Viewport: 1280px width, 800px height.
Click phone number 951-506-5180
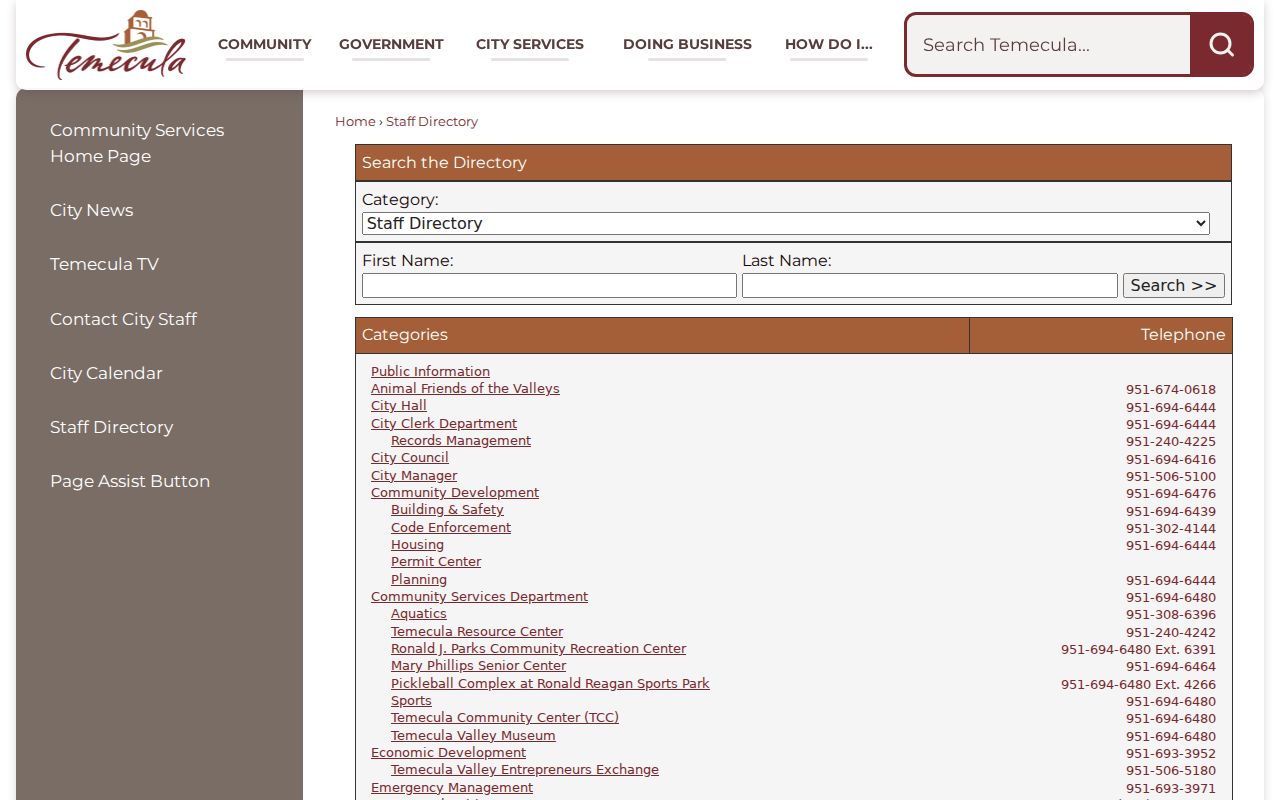coord(1171,770)
